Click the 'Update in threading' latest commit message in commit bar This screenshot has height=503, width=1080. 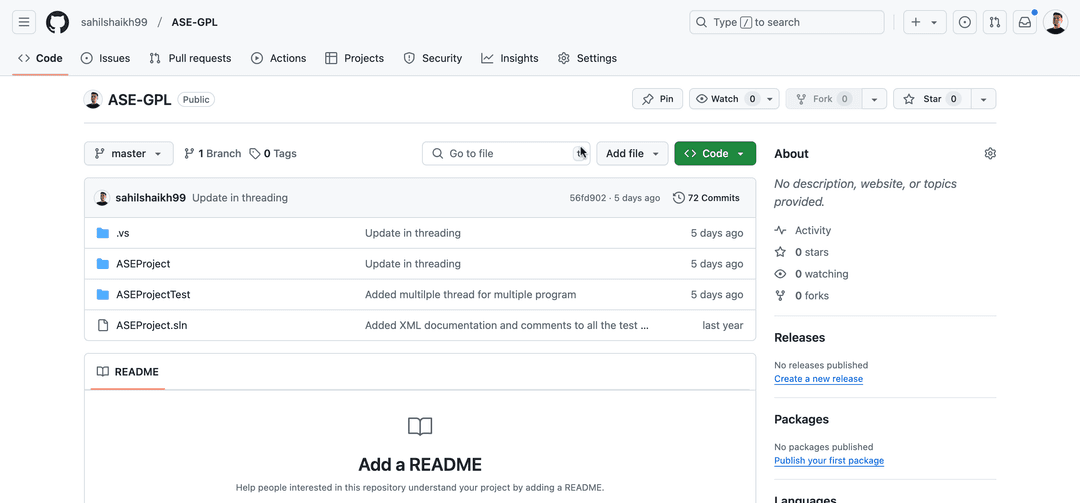tap(240, 198)
